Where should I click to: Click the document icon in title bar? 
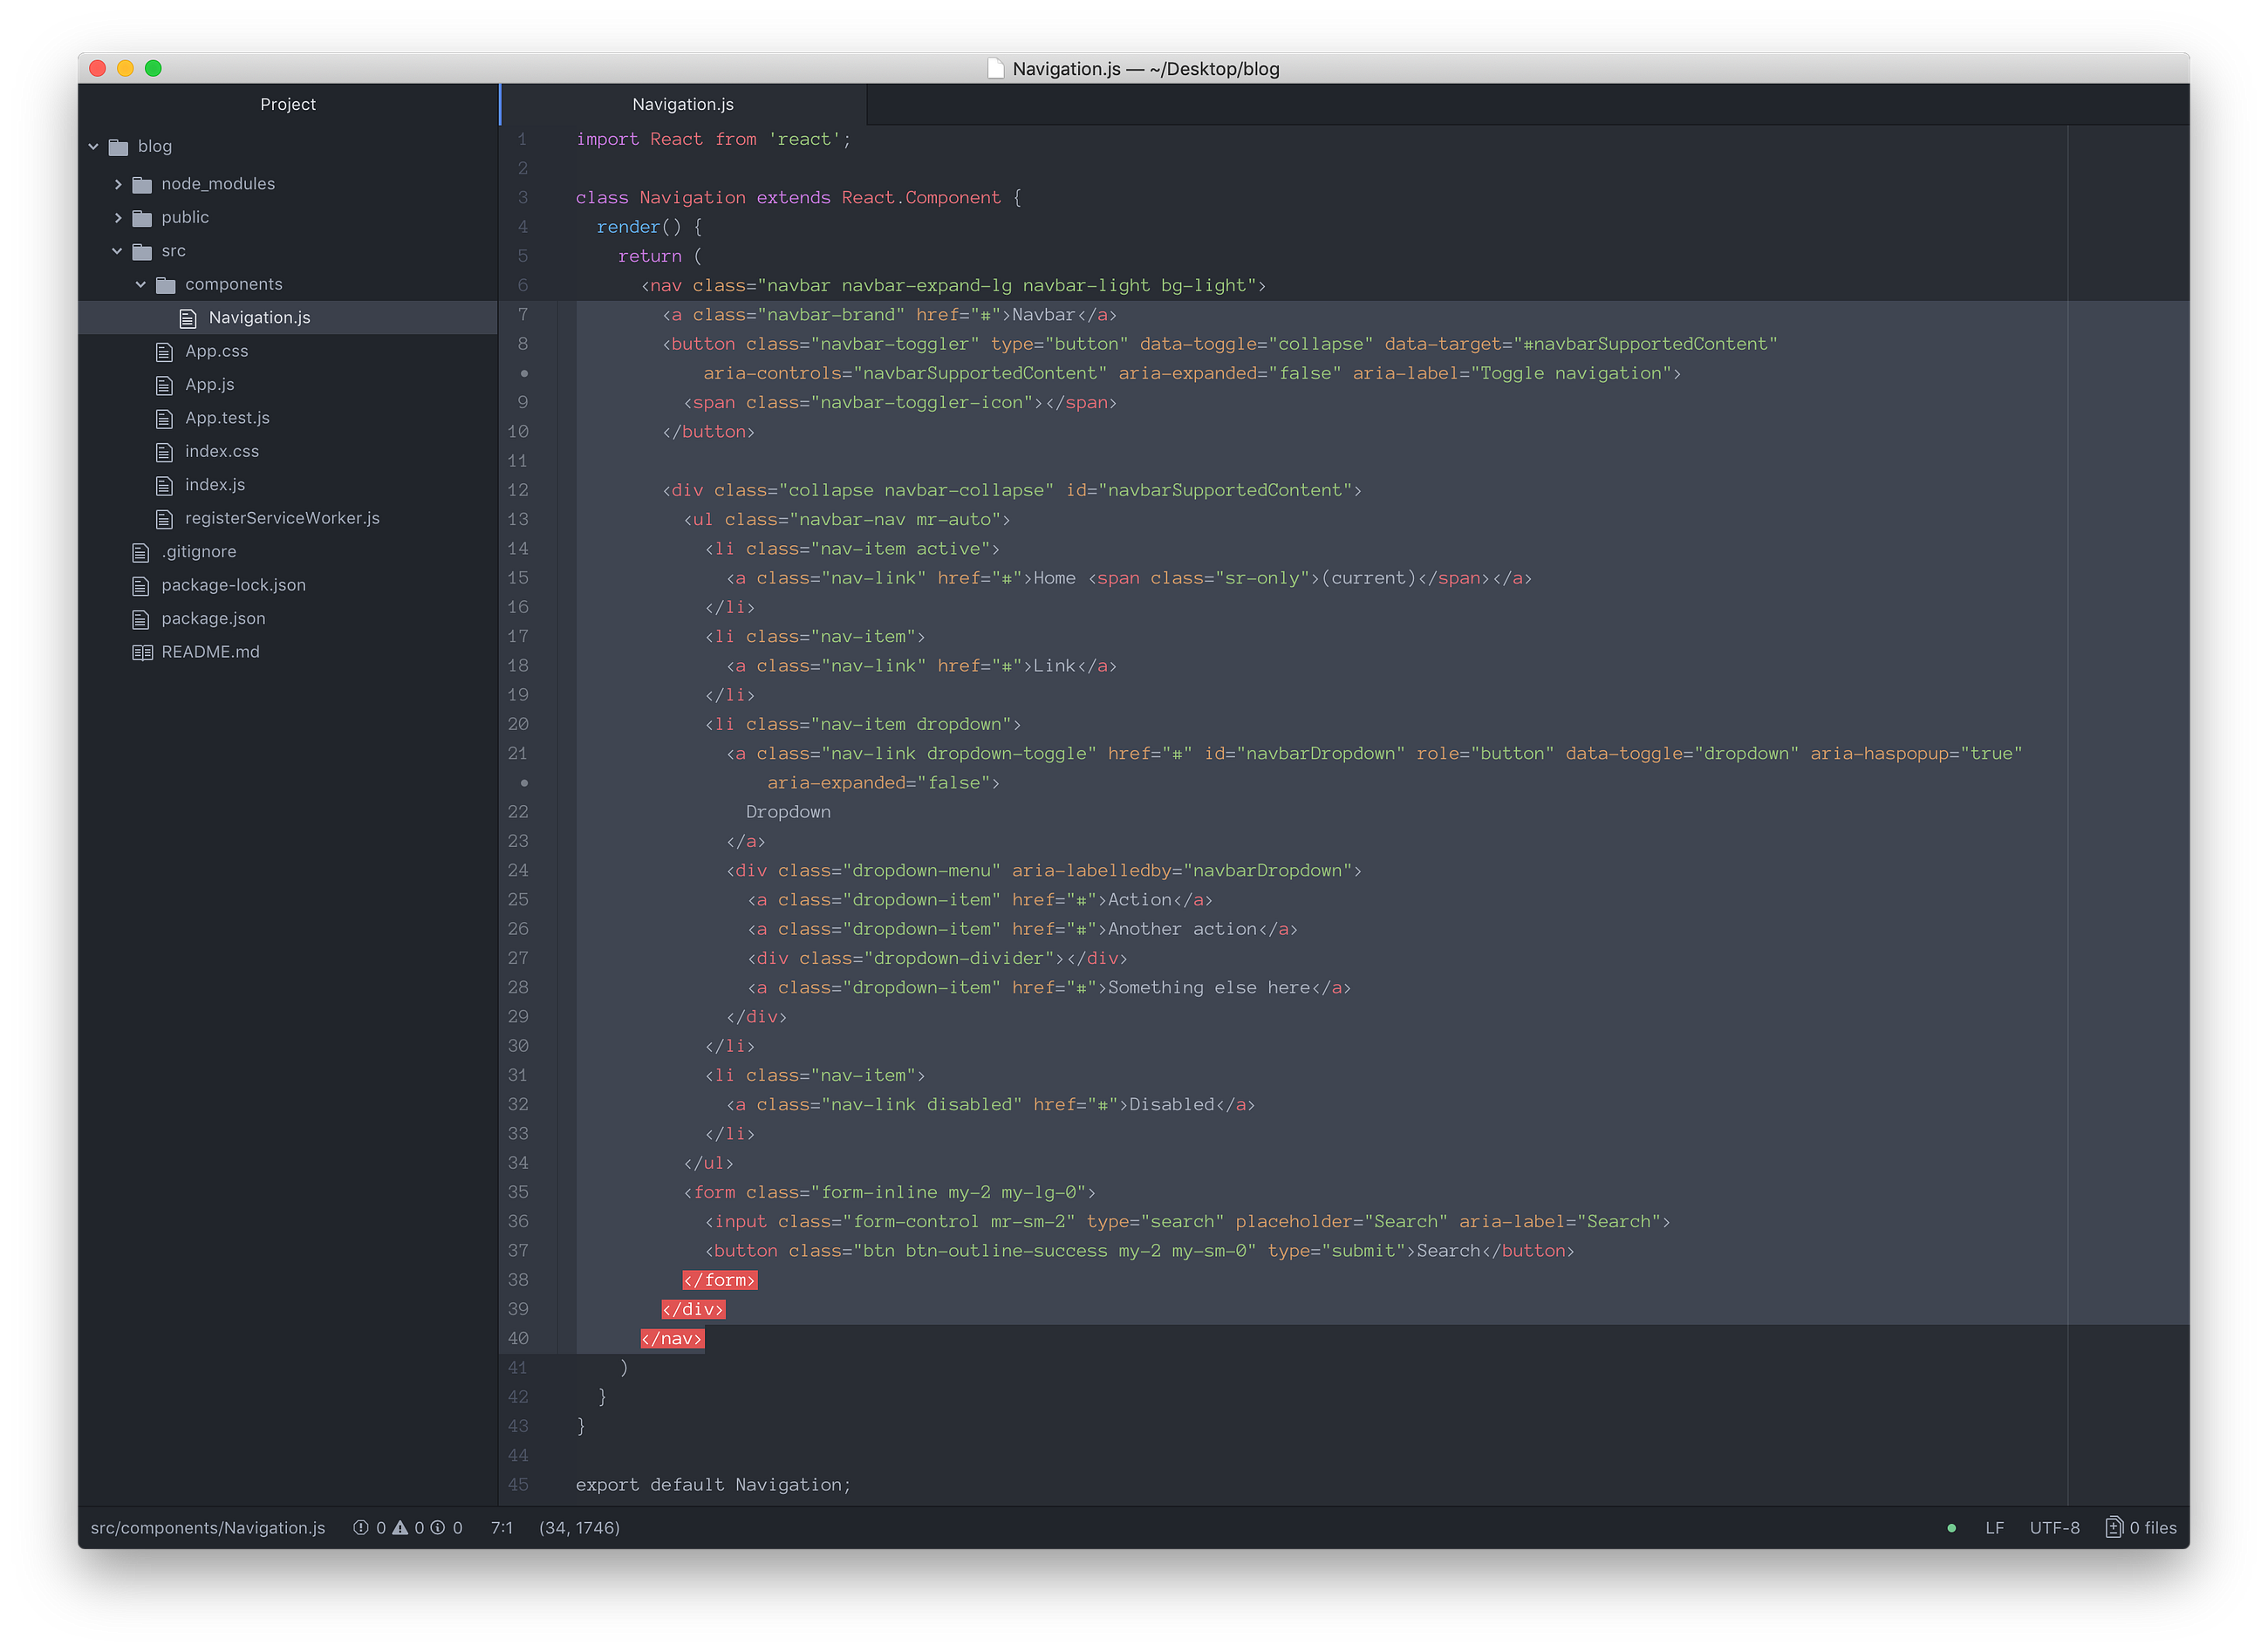(x=995, y=68)
